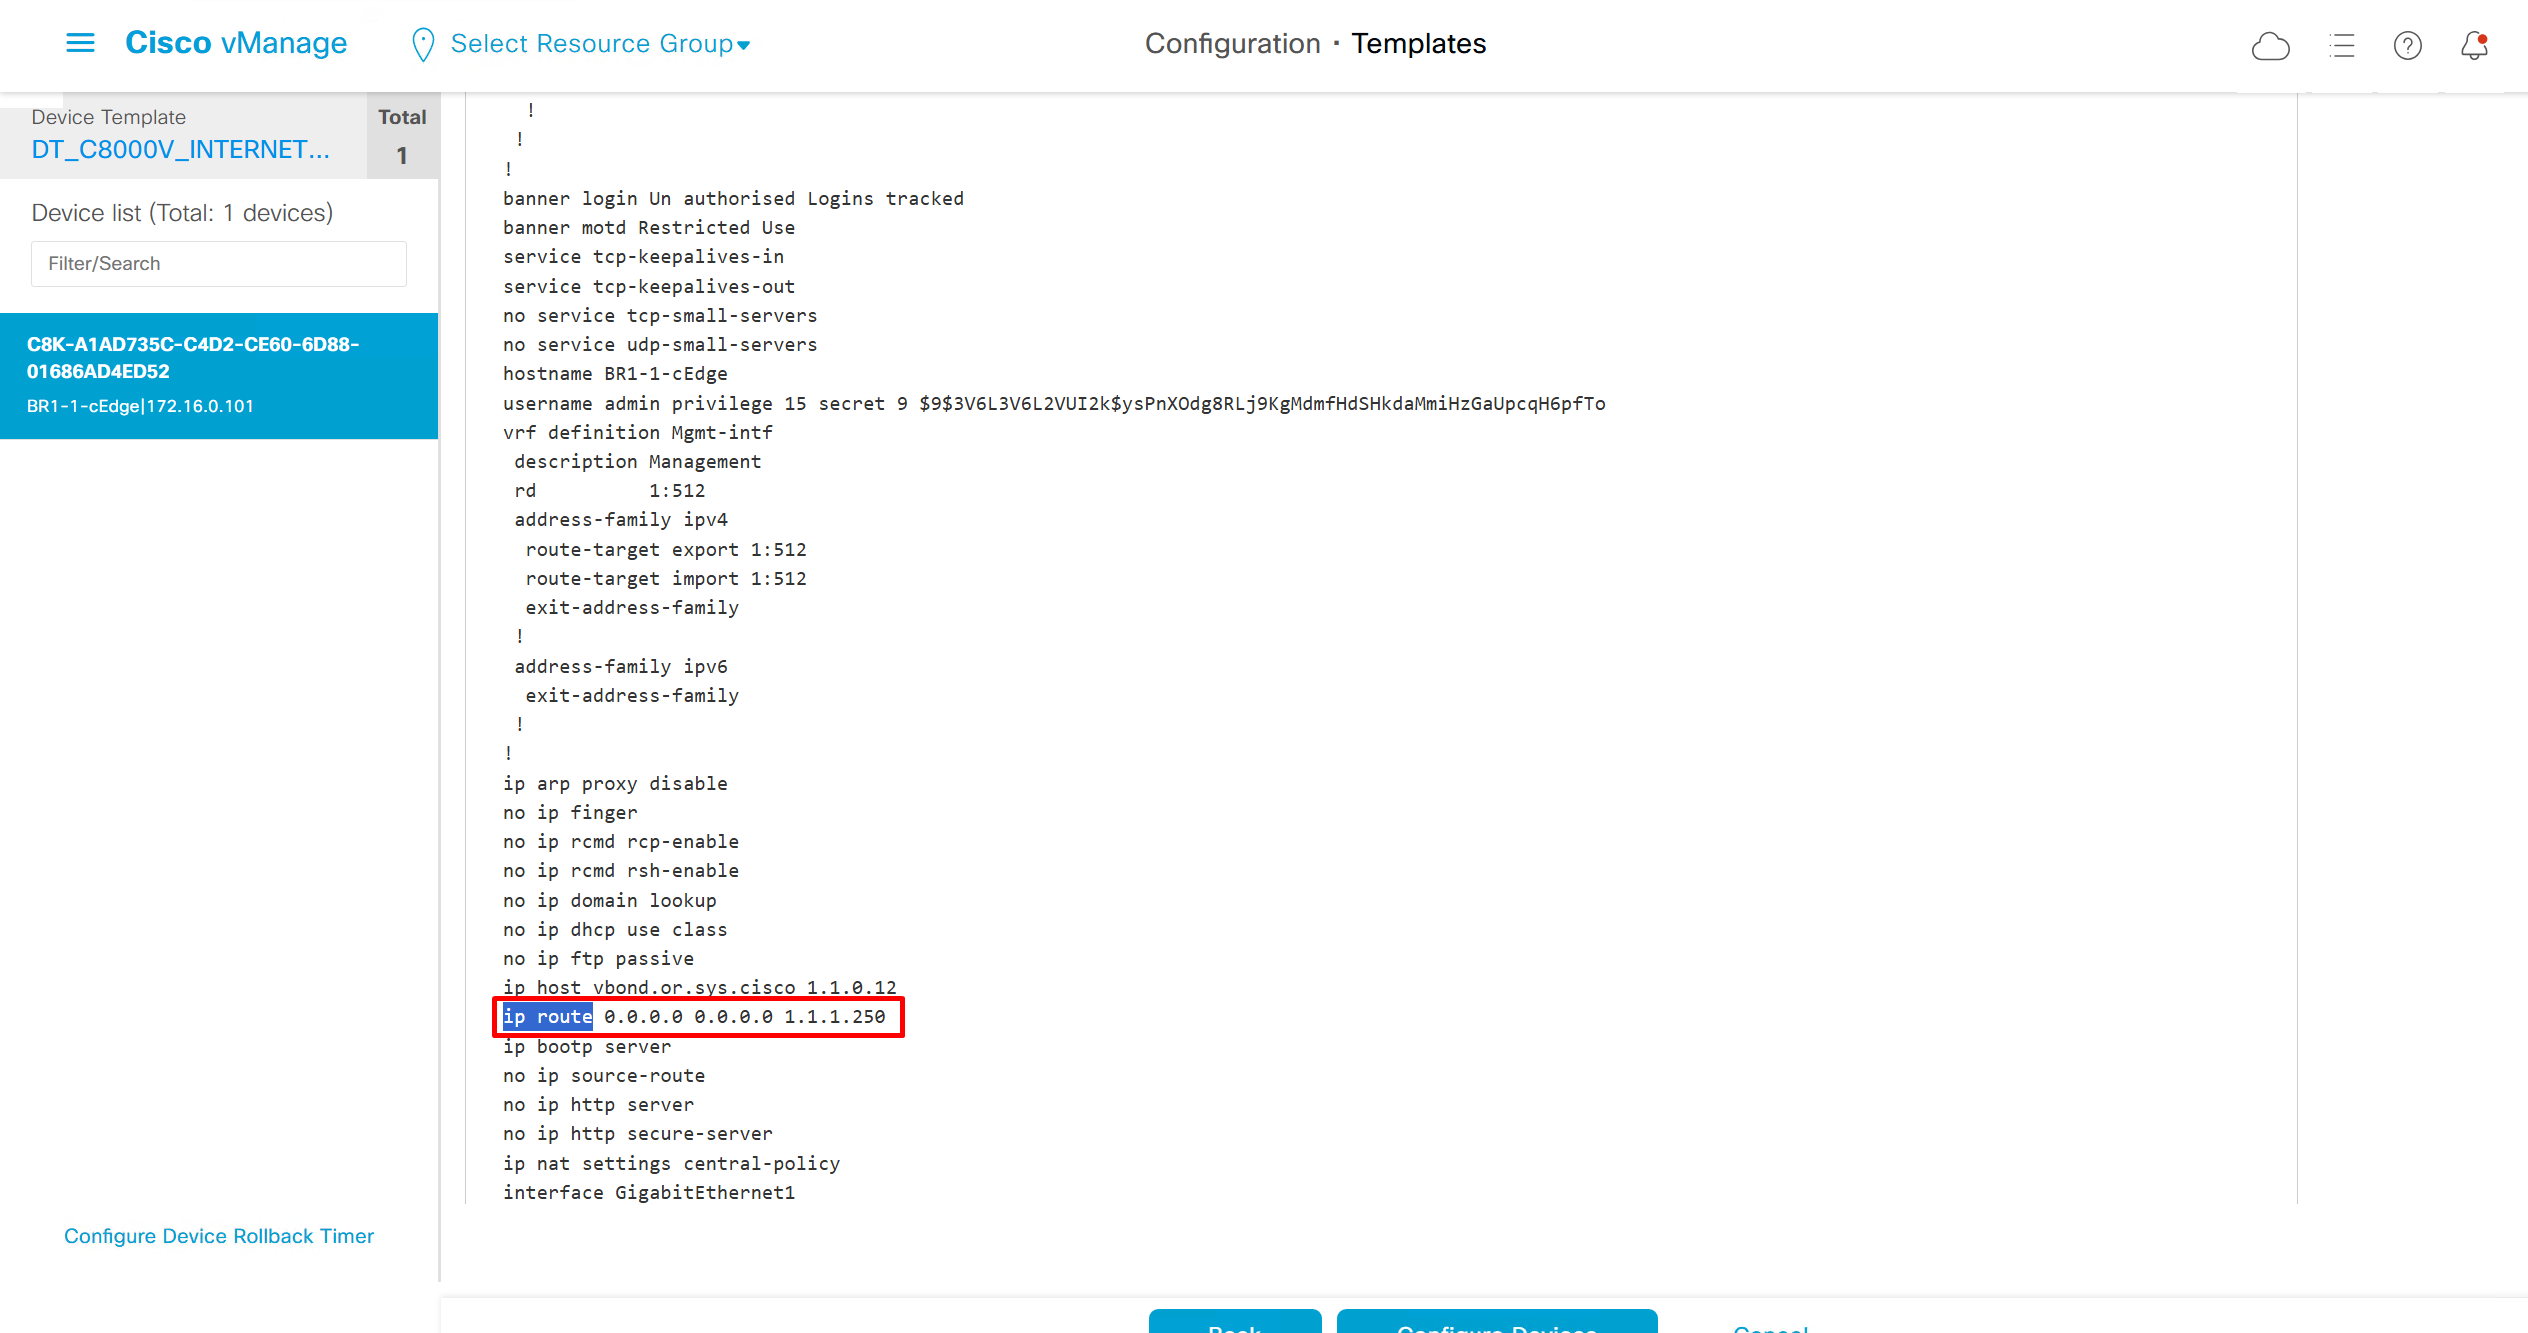Open the task list icon
This screenshot has height=1333, width=2528.
pos(2341,46)
